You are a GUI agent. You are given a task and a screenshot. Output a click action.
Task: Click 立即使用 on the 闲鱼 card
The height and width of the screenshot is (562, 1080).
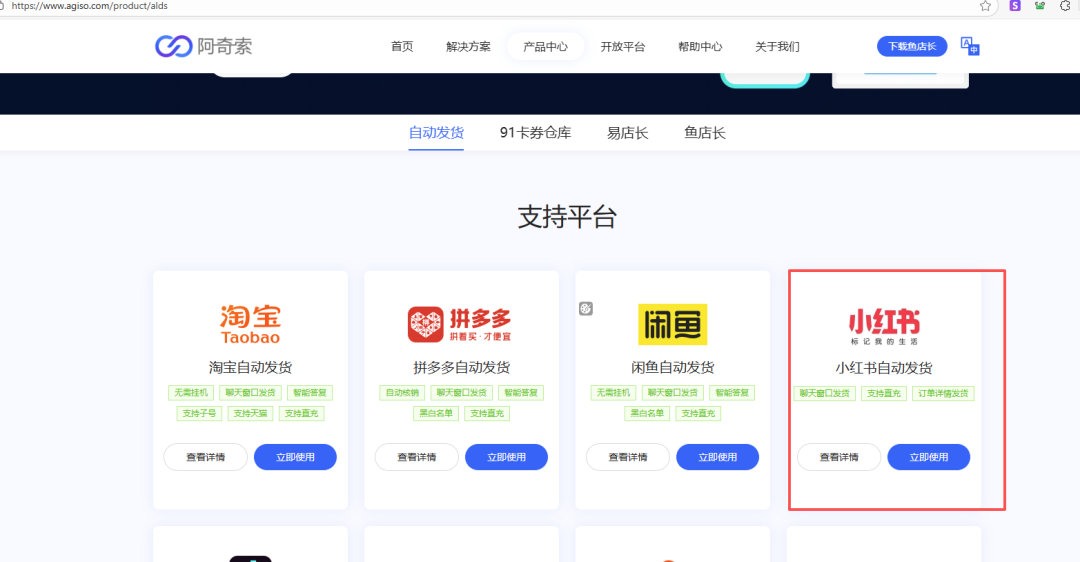pos(718,457)
